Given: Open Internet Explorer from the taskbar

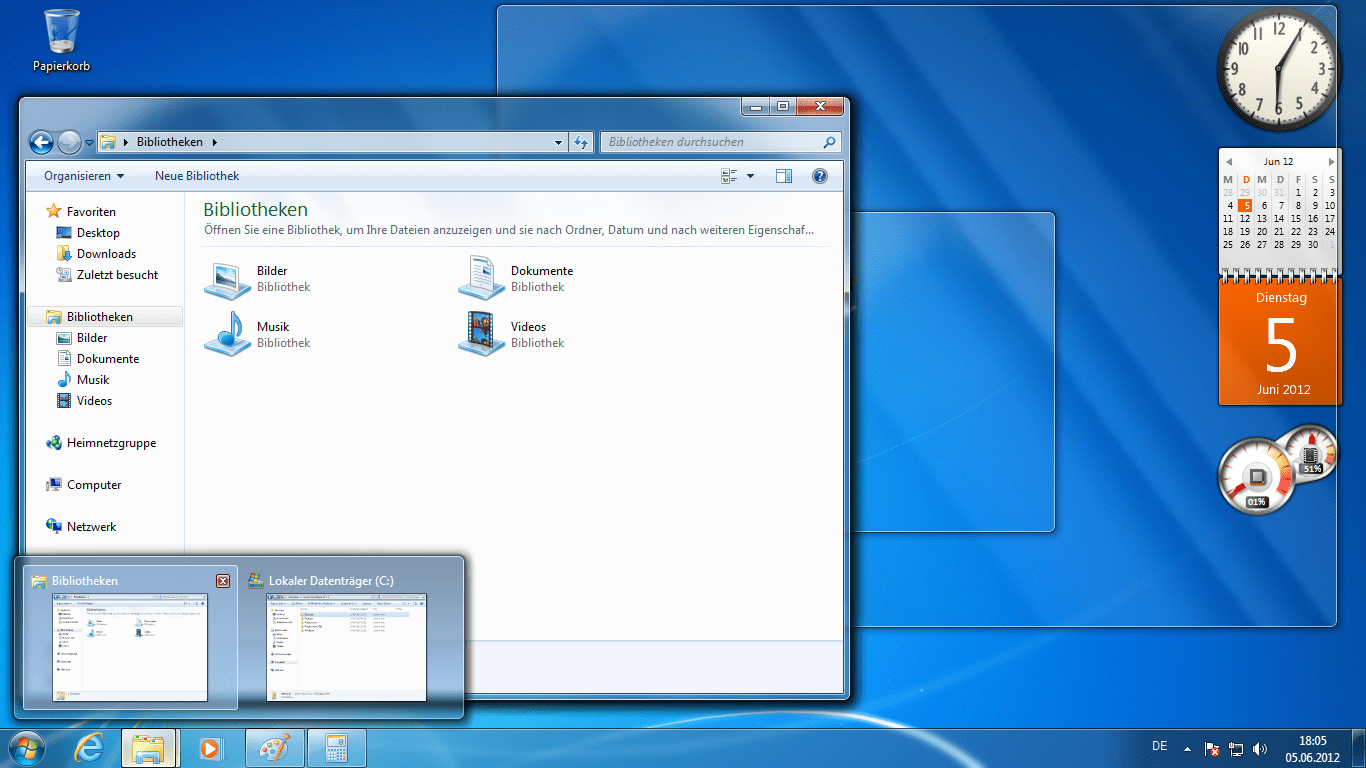Looking at the screenshot, I should click(x=88, y=747).
